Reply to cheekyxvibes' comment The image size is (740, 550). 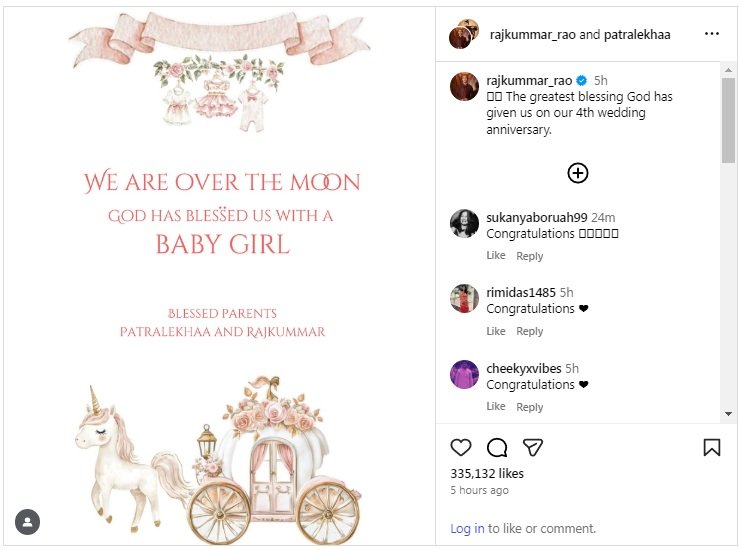[529, 407]
